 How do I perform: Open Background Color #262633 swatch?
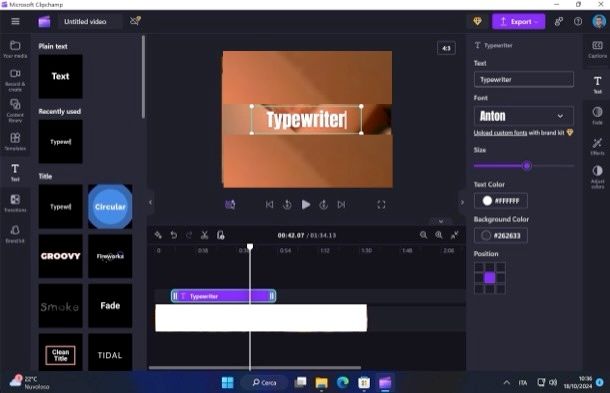pos(501,235)
